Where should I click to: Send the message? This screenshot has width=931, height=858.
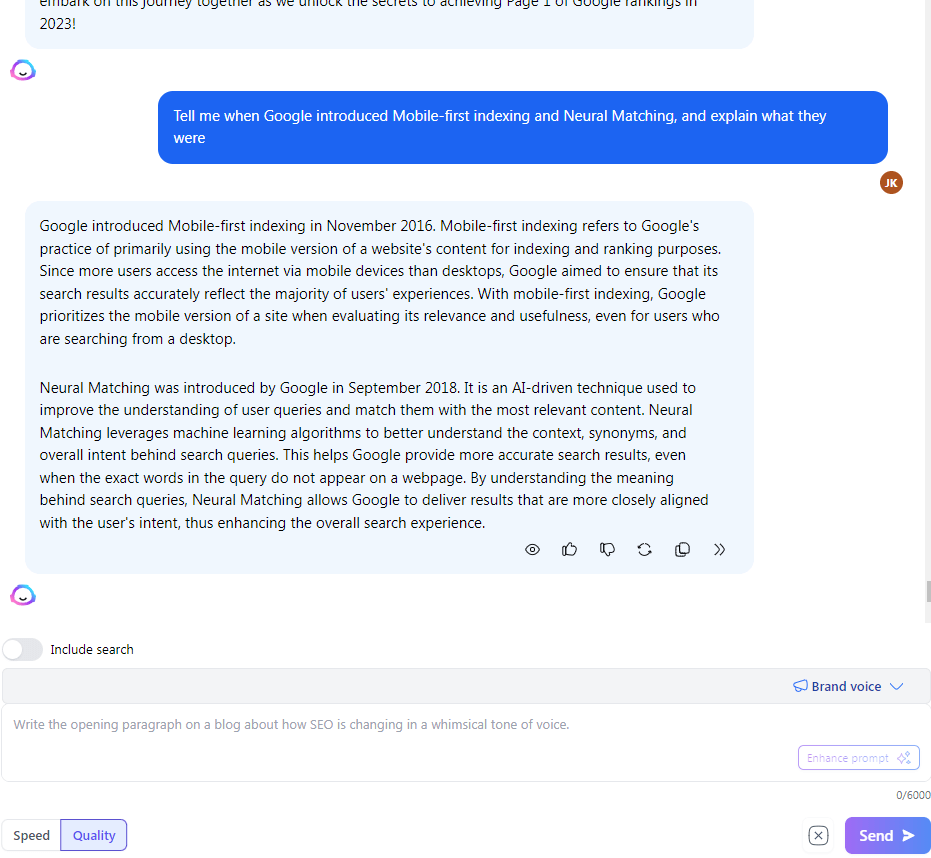[x=887, y=835]
